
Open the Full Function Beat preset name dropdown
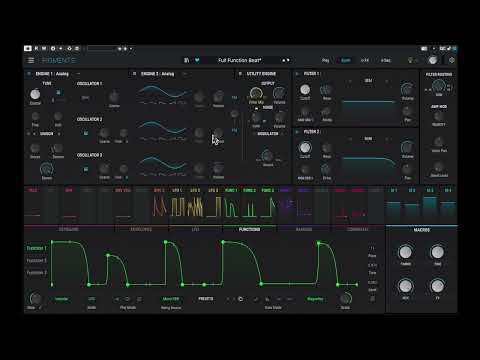click(240, 60)
